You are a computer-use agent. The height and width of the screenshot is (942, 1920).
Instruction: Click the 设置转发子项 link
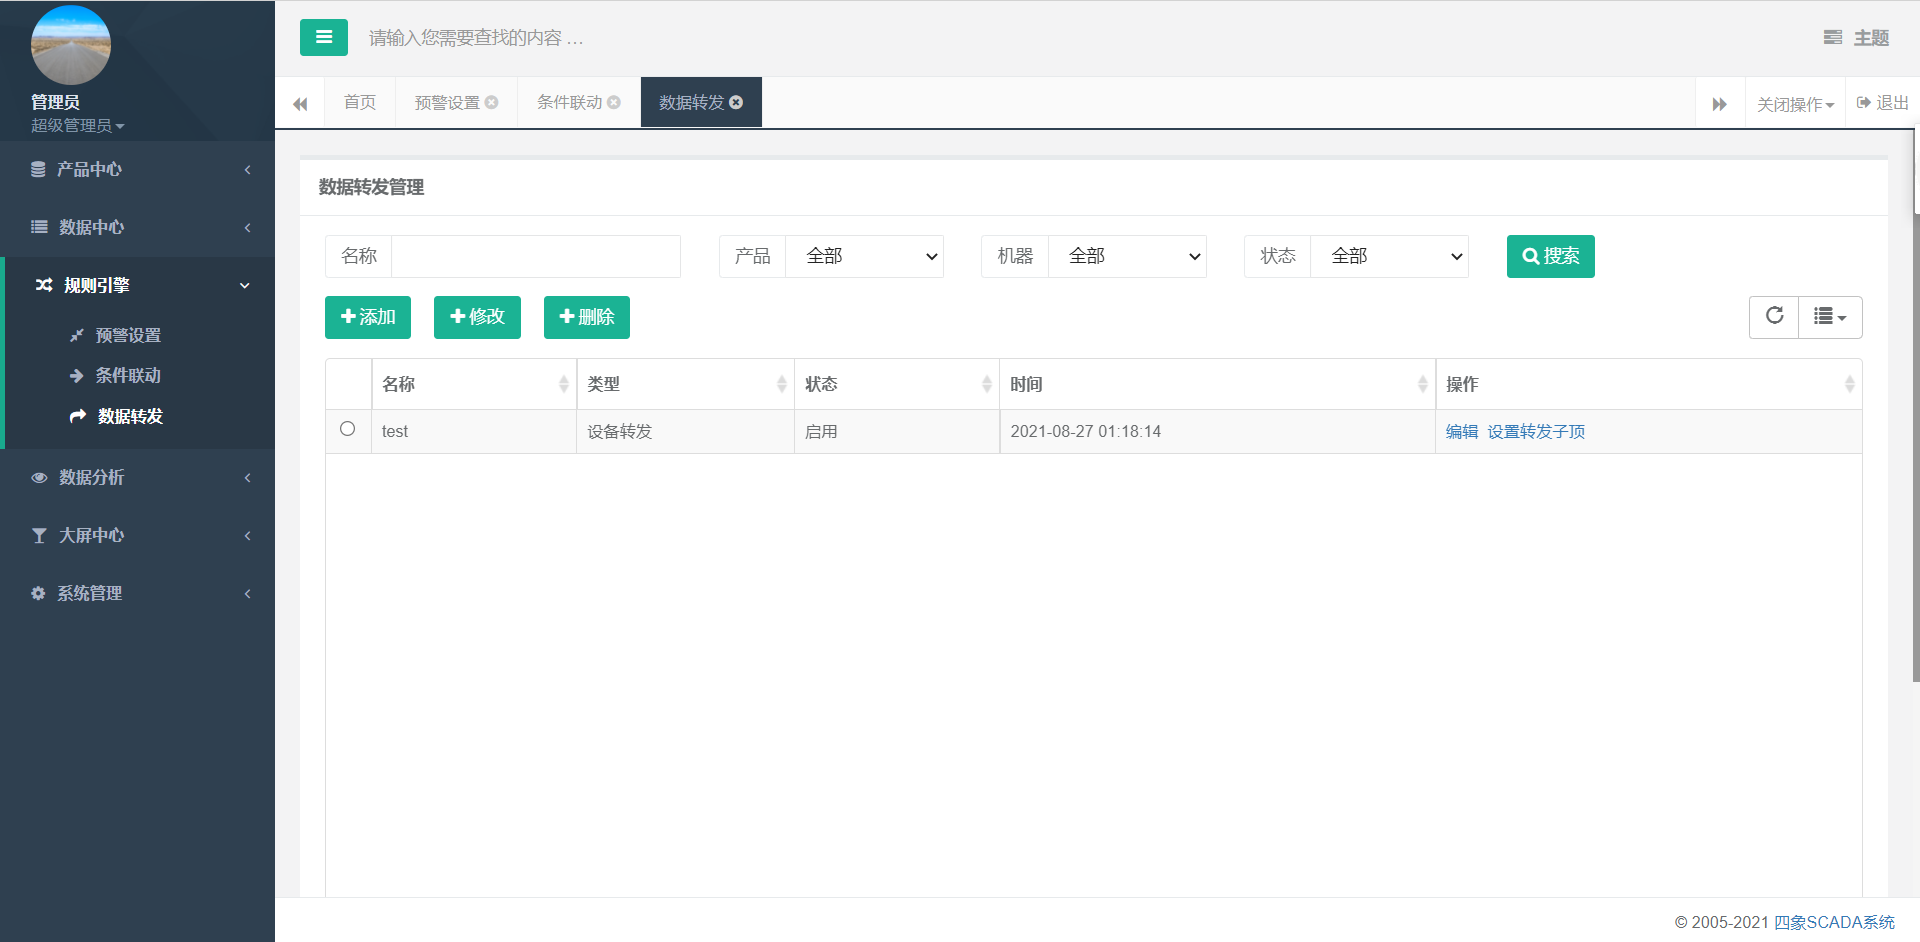click(x=1536, y=432)
